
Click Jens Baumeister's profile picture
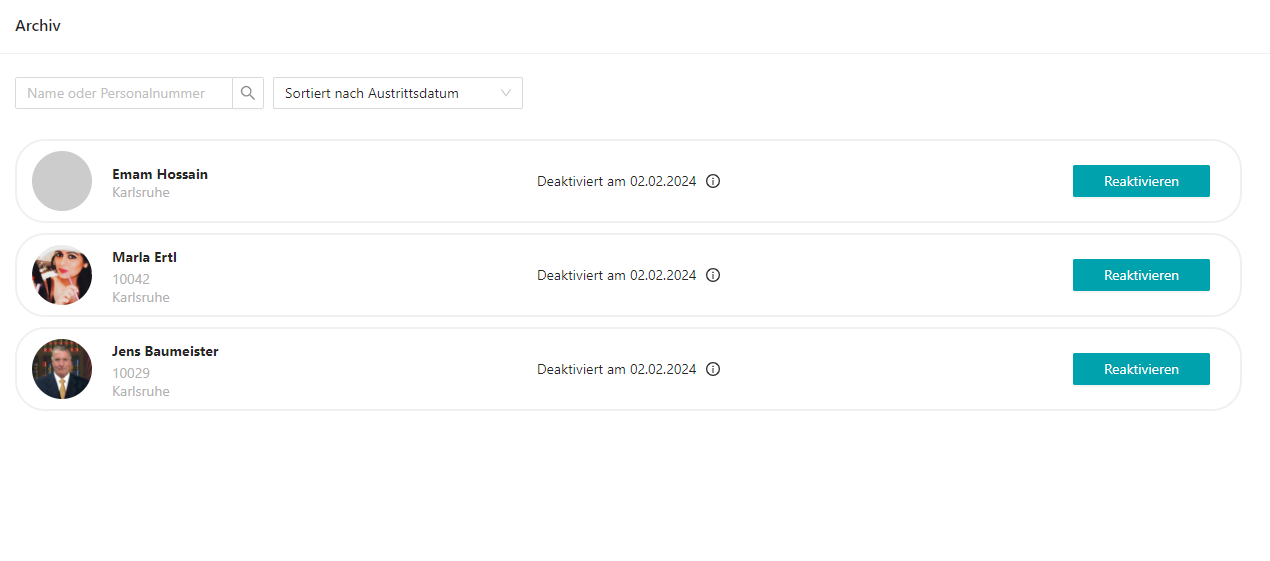point(62,369)
